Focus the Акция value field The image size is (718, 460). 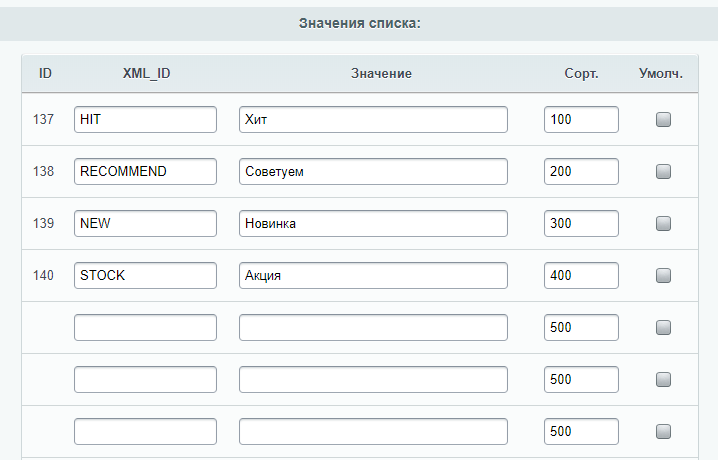pyautogui.click(x=373, y=276)
